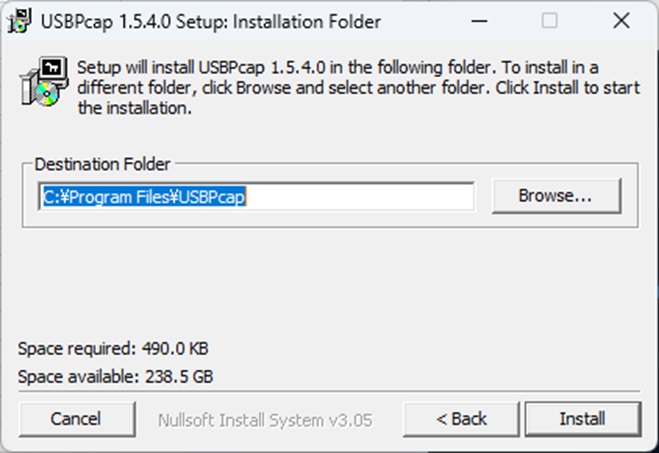Click the Destination Folder group label

pos(102,163)
